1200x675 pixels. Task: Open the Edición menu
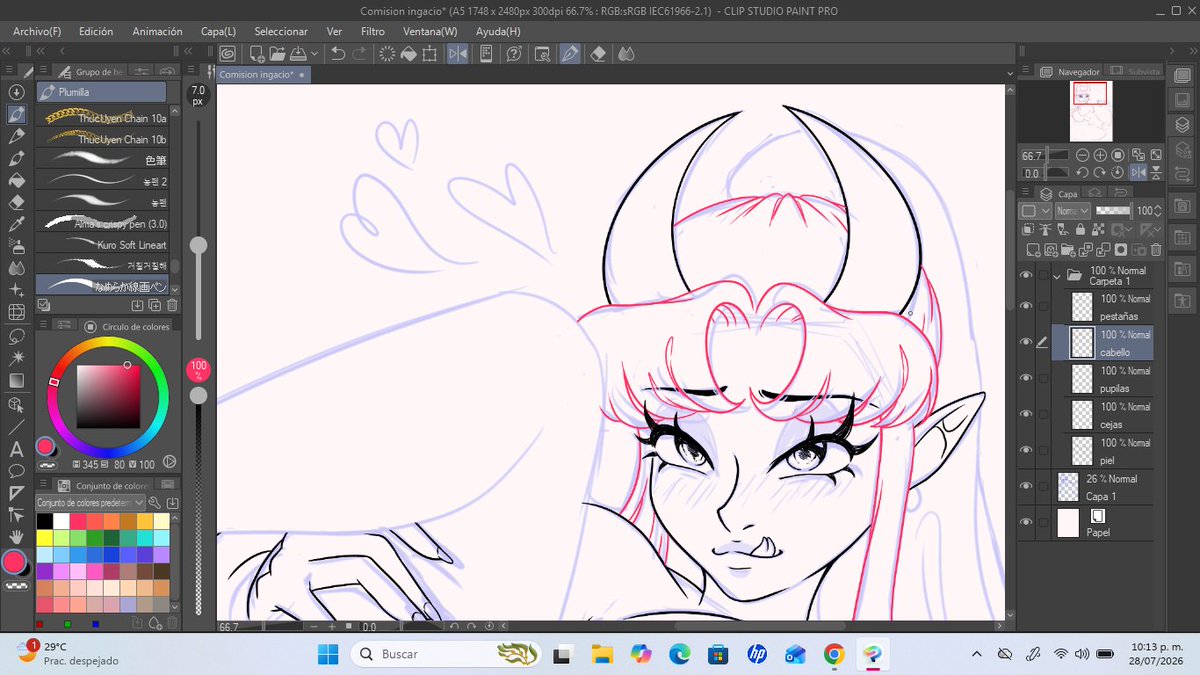coord(95,31)
